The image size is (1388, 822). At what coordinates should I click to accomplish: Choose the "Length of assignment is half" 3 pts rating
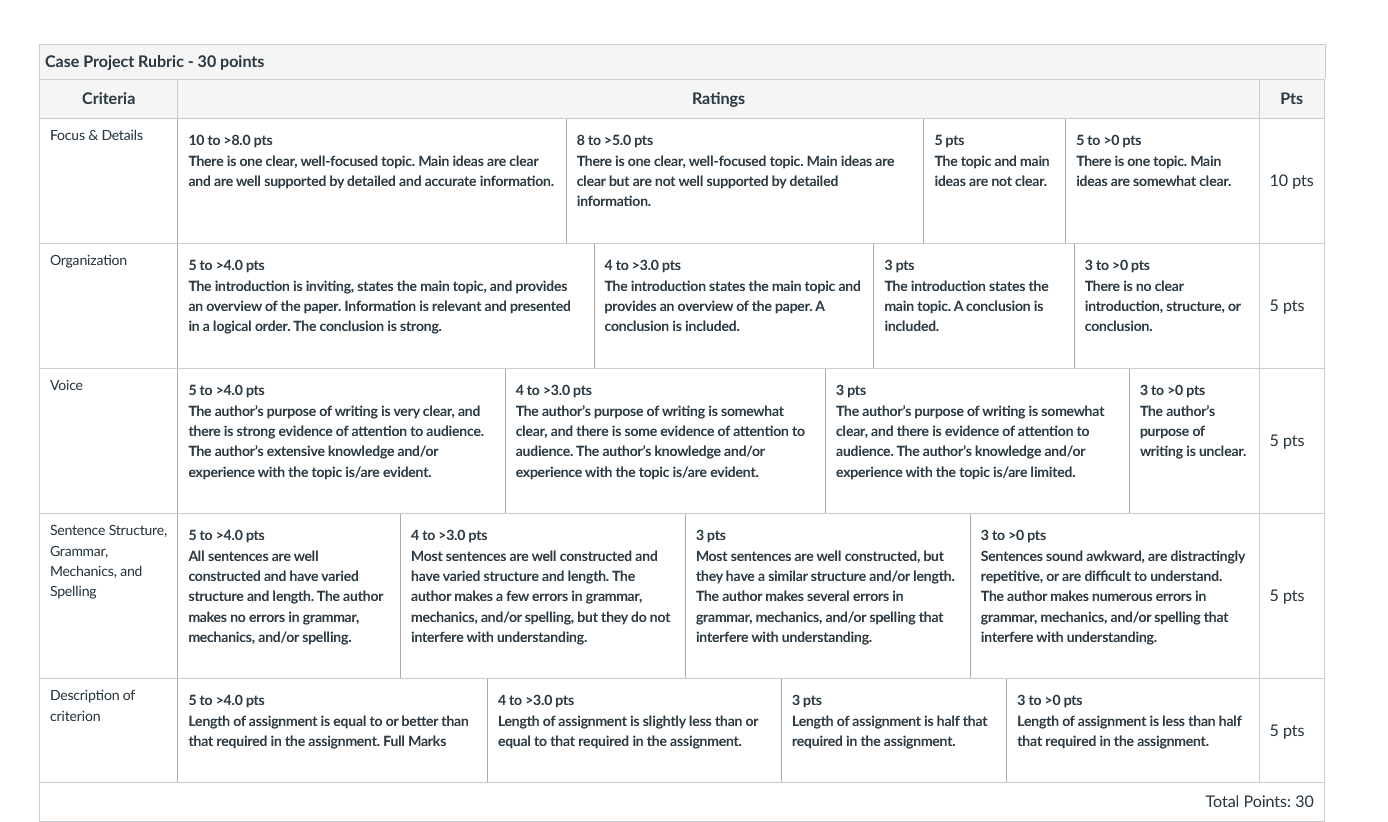pos(892,721)
